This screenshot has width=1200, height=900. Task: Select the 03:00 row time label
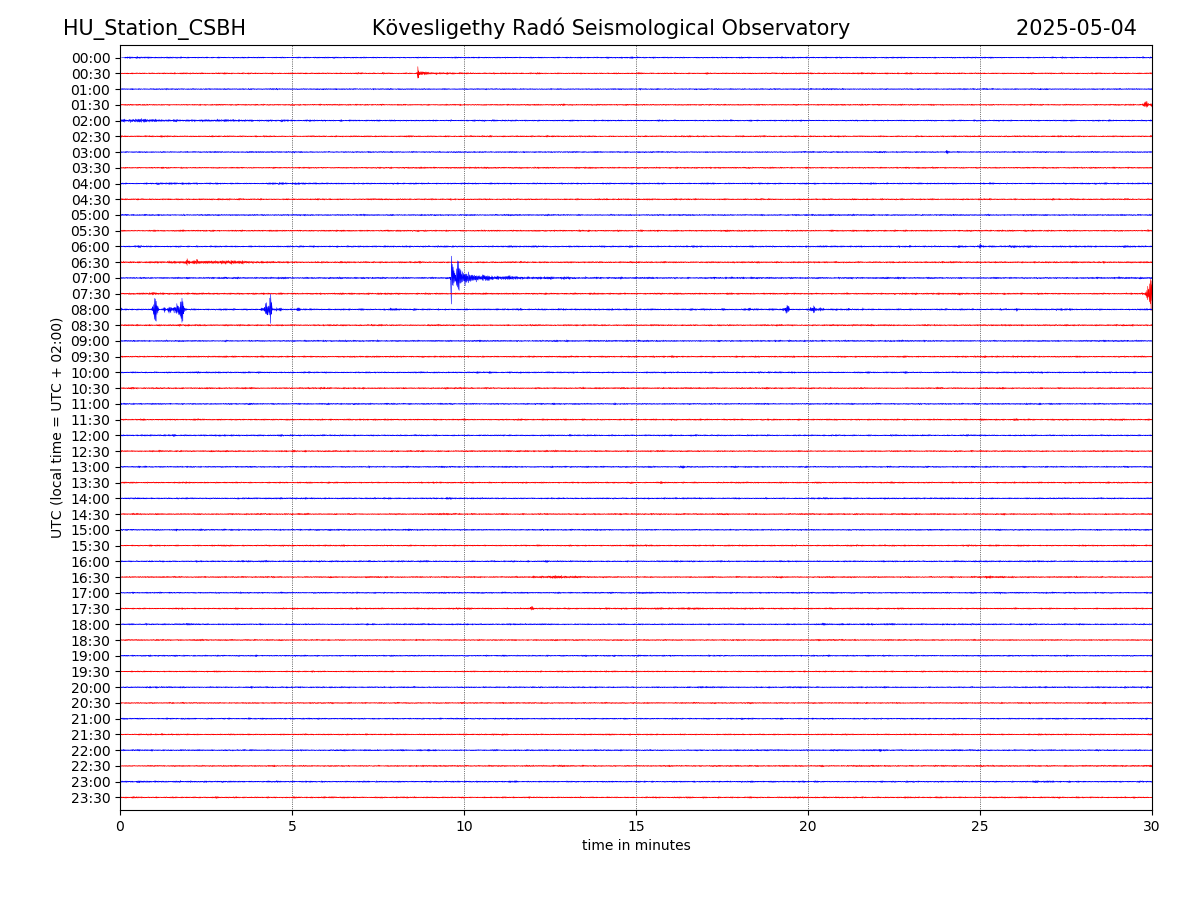[x=91, y=152]
